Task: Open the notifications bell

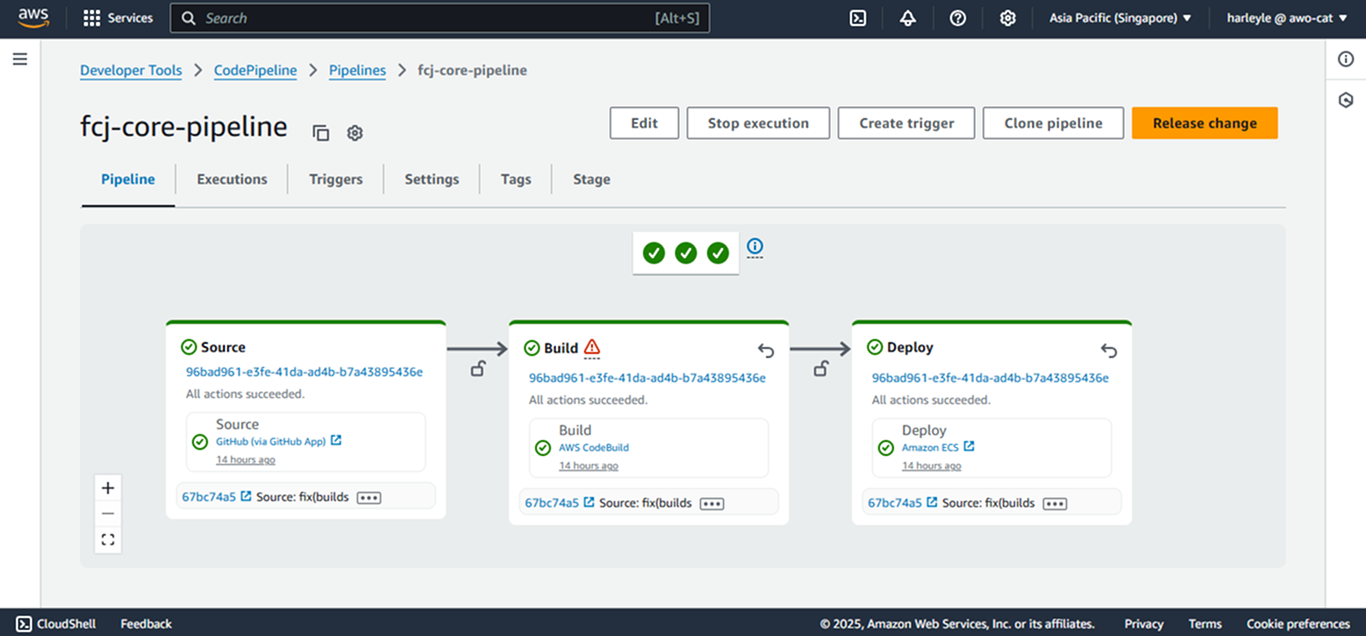Action: pyautogui.click(x=908, y=18)
